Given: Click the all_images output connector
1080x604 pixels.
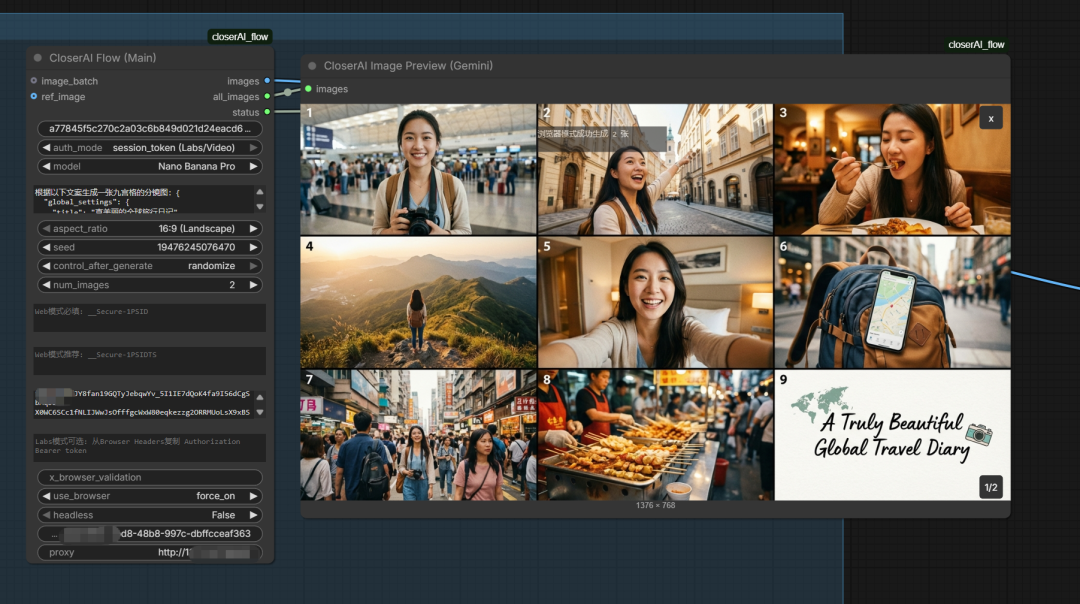Looking at the screenshot, I should pyautogui.click(x=267, y=96).
